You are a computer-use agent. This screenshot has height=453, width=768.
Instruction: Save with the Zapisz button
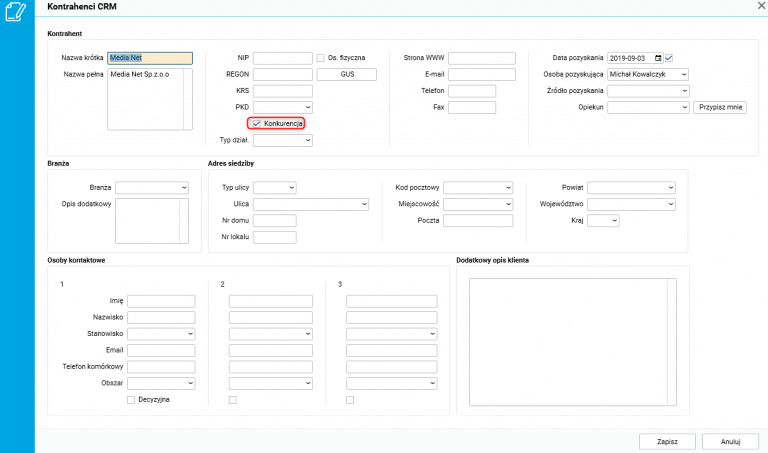[x=667, y=442]
